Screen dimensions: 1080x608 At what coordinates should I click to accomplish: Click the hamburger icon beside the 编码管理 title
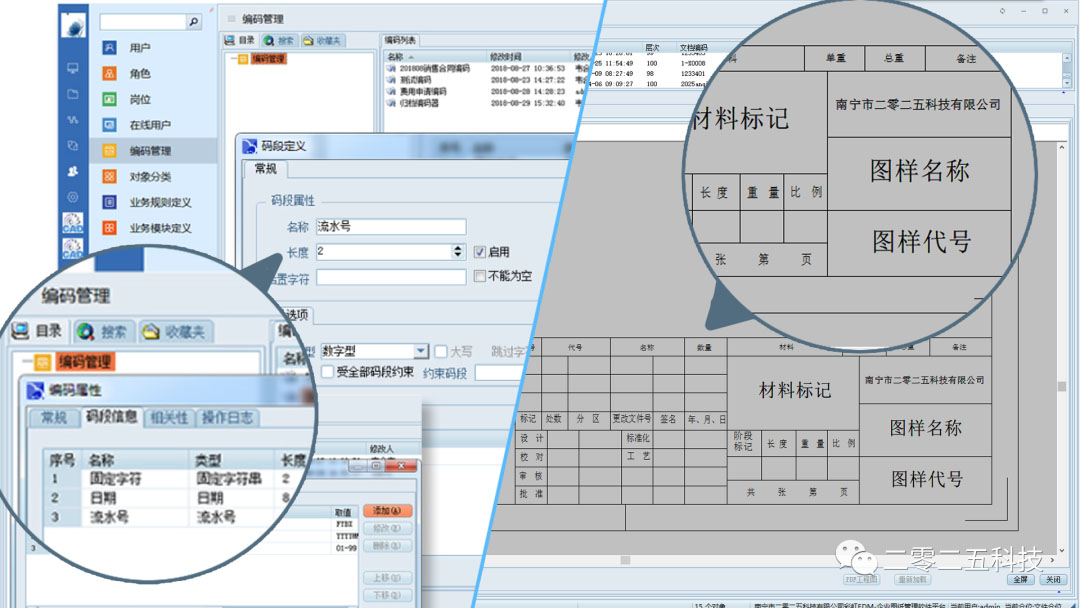[231, 19]
